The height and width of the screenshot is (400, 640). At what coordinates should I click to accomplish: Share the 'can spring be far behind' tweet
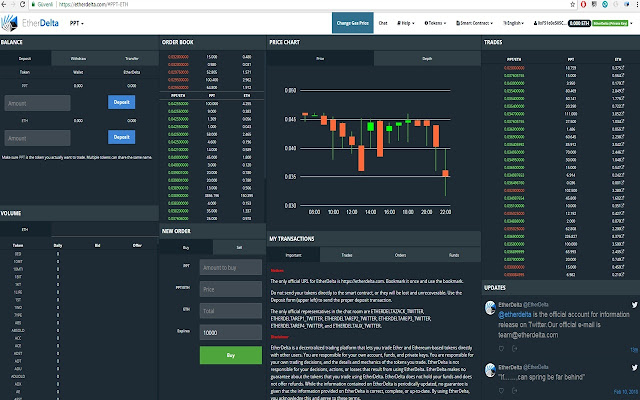pyautogui.click(x=514, y=391)
